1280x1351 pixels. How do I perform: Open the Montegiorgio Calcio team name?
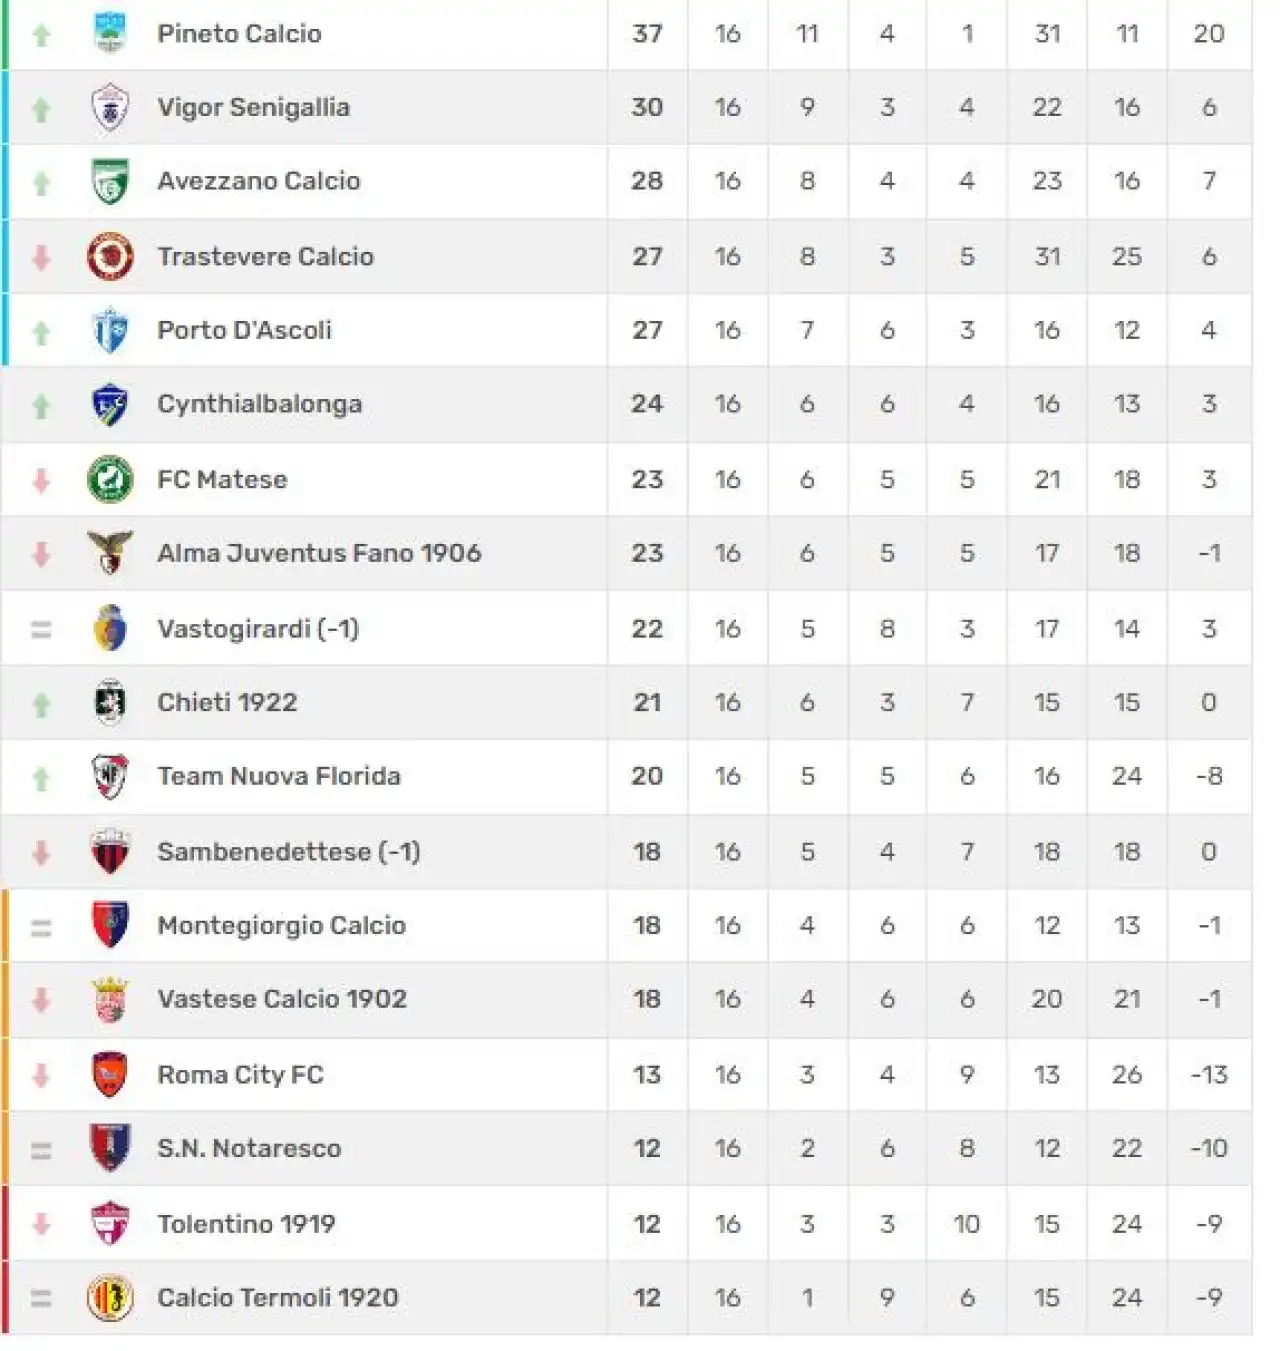point(282,925)
